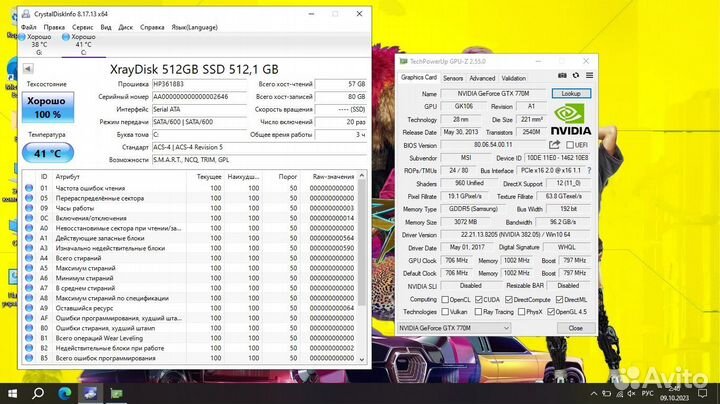Switch to the Validation tab in GPU-Z
Image resolution: width=720 pixels, height=404 pixels.
pyautogui.click(x=513, y=78)
